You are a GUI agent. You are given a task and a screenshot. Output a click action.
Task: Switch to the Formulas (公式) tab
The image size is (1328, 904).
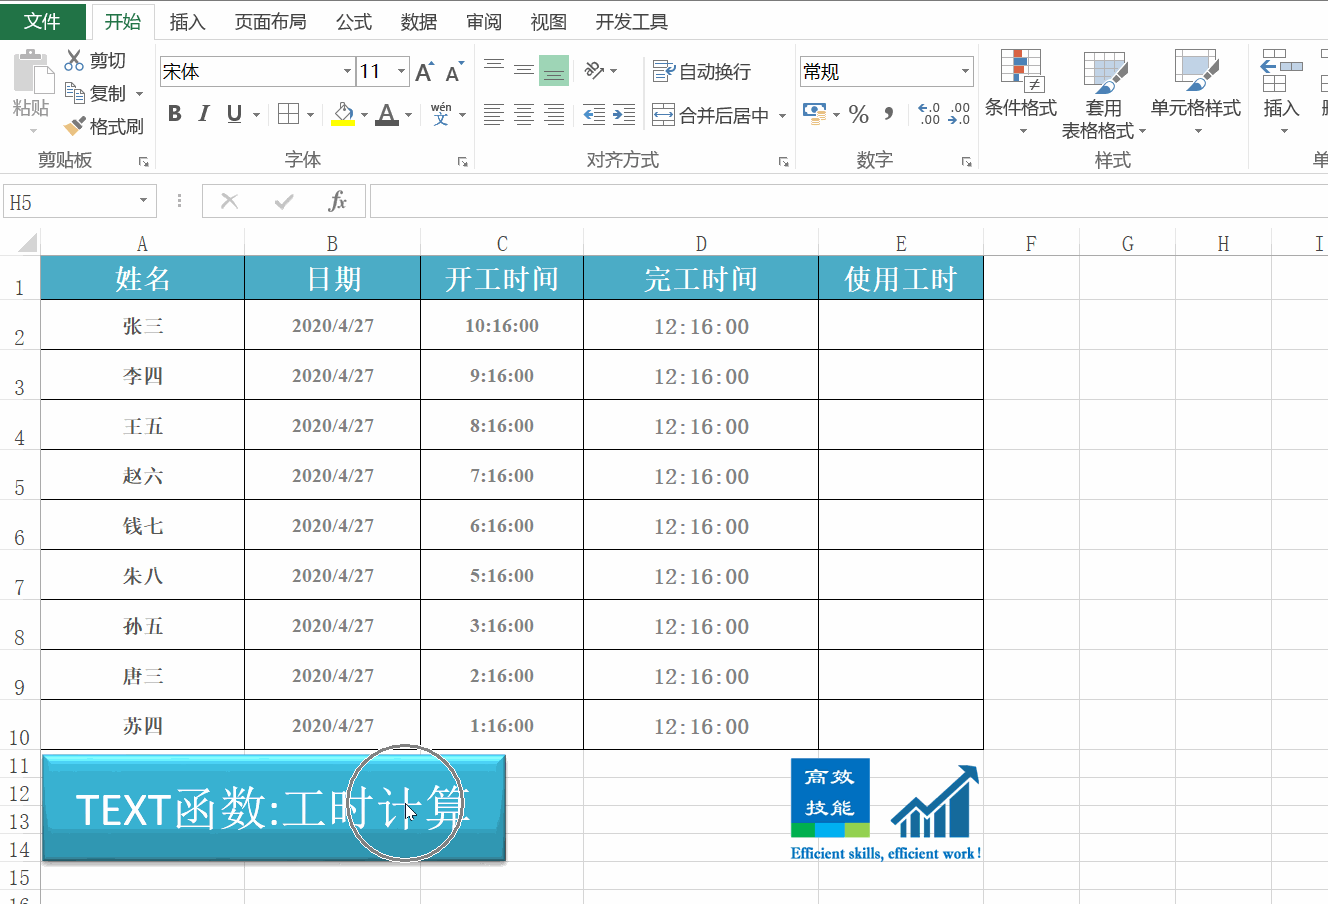(354, 22)
